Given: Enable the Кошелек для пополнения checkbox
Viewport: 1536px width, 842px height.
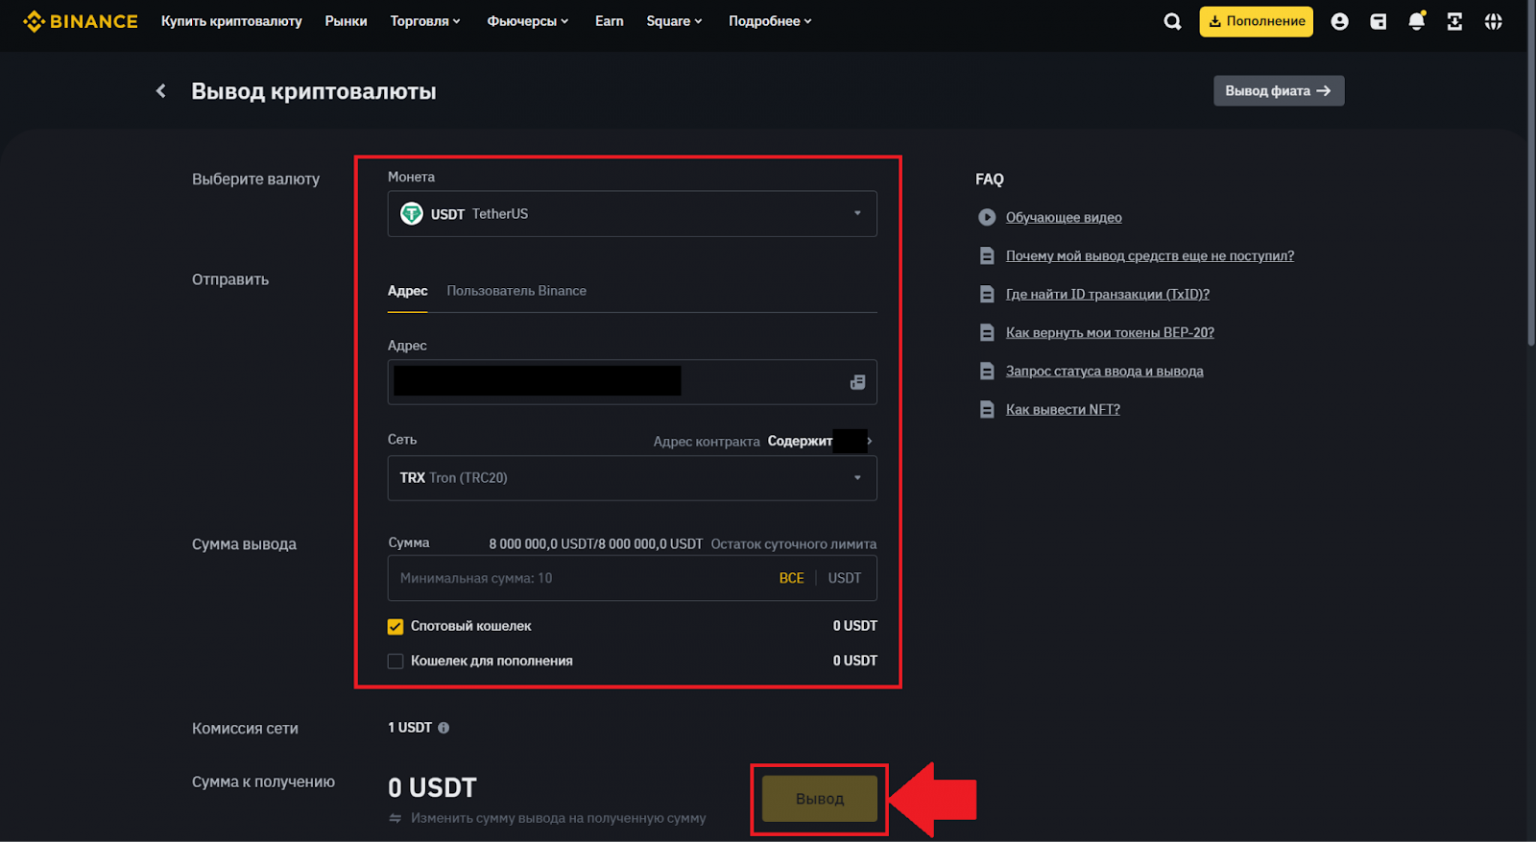Looking at the screenshot, I should (395, 661).
